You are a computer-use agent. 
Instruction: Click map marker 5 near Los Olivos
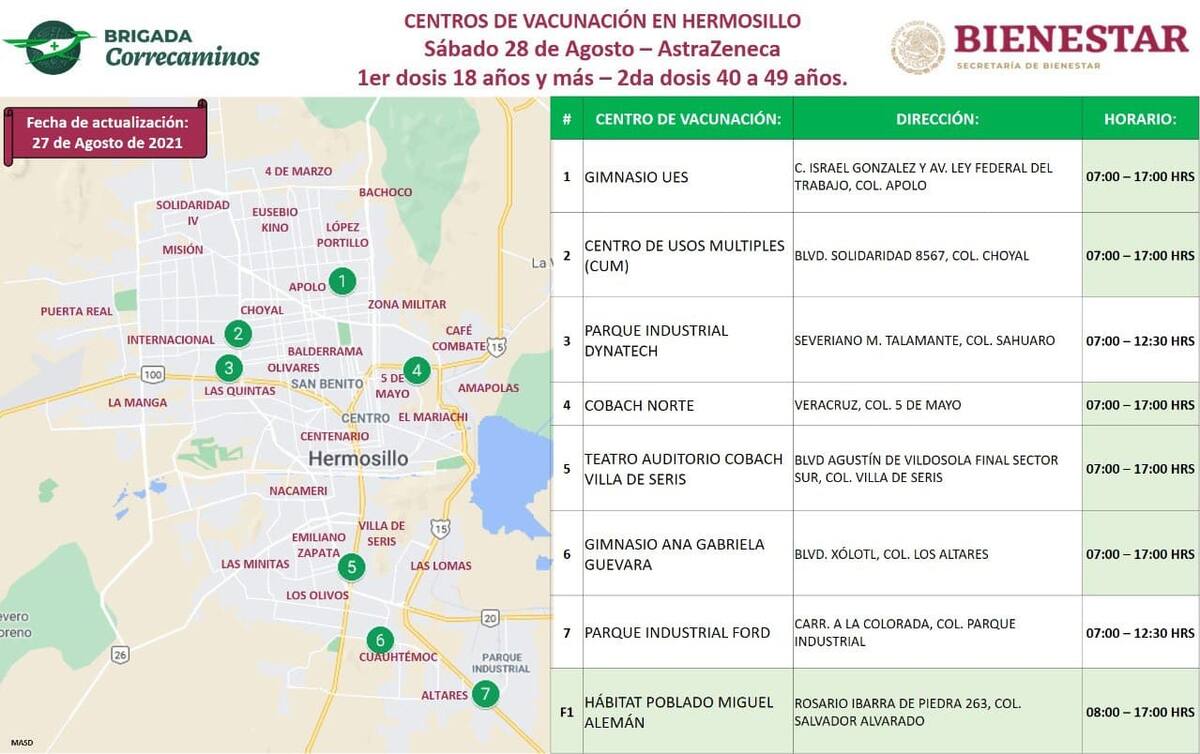click(x=351, y=567)
